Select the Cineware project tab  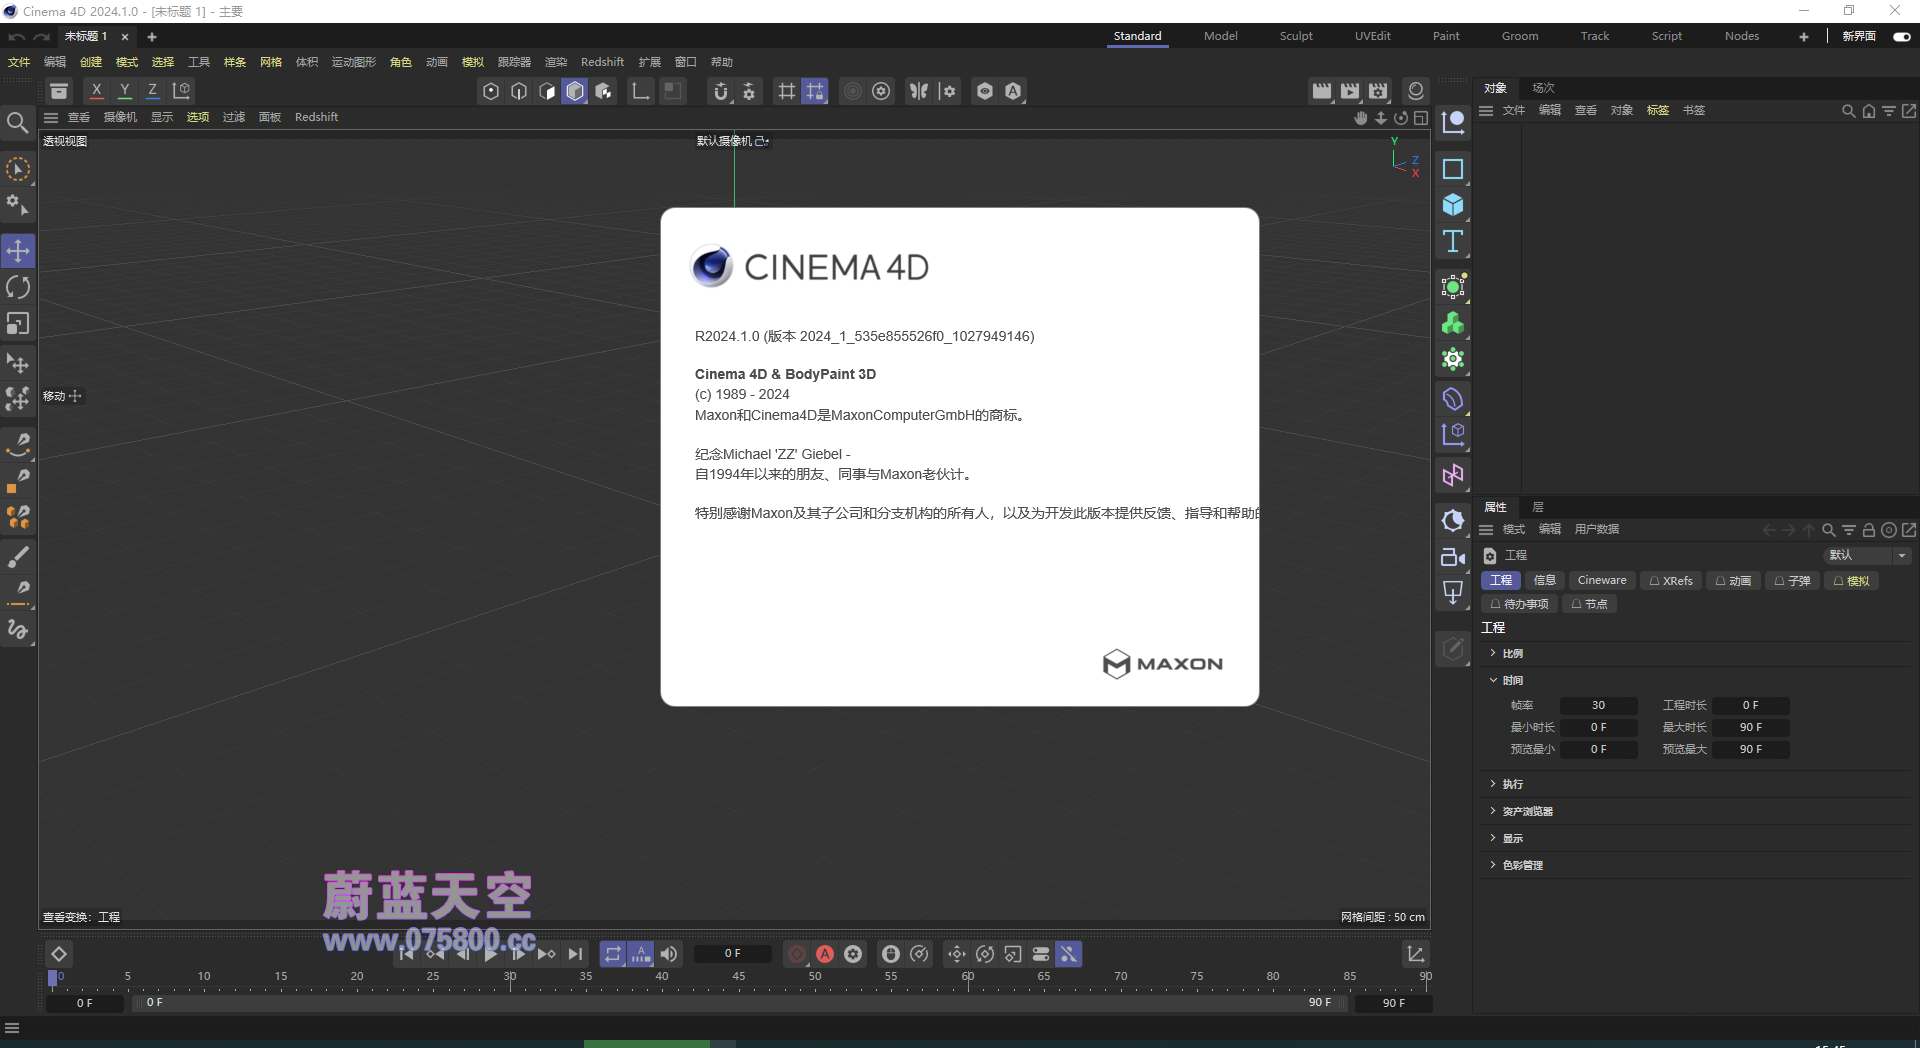pyautogui.click(x=1602, y=580)
